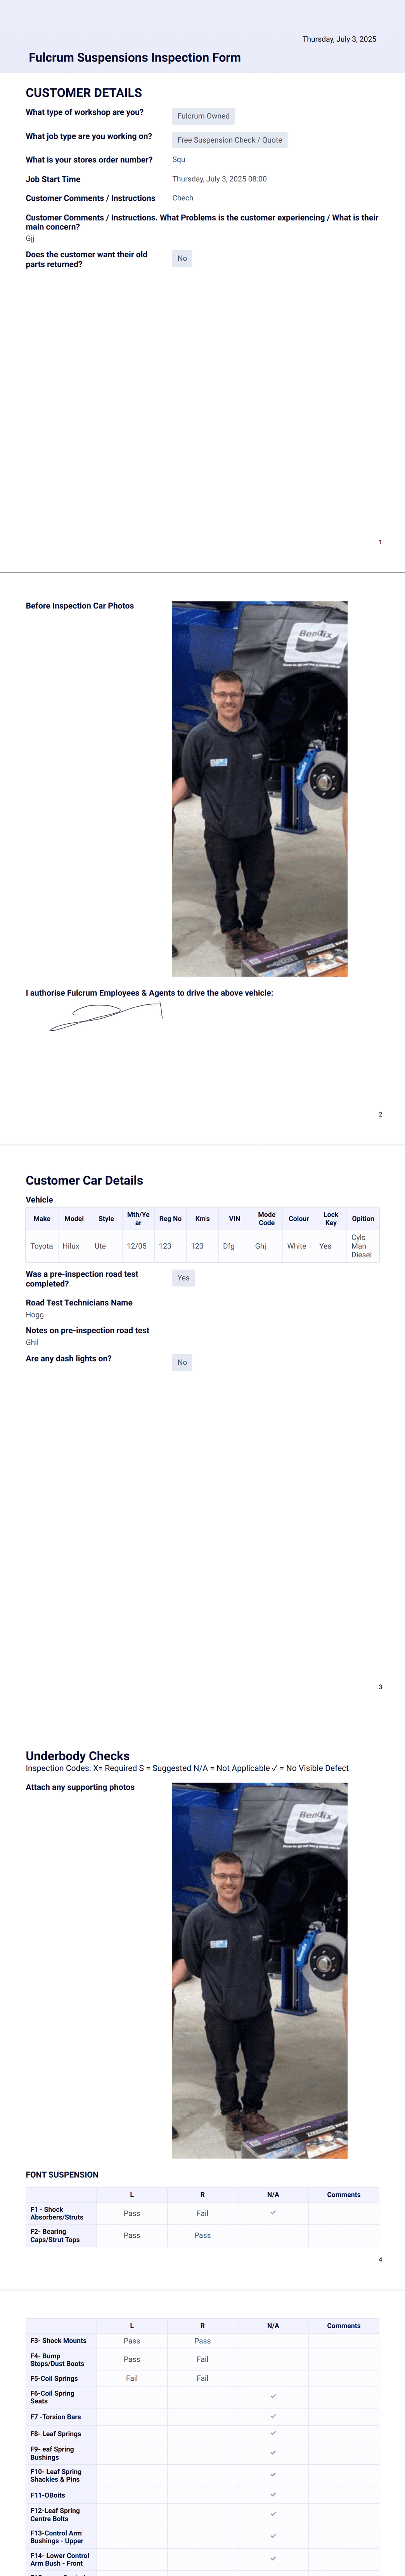Click the Job Start Time value ending 08:00
405x2576 pixels.
(x=220, y=179)
